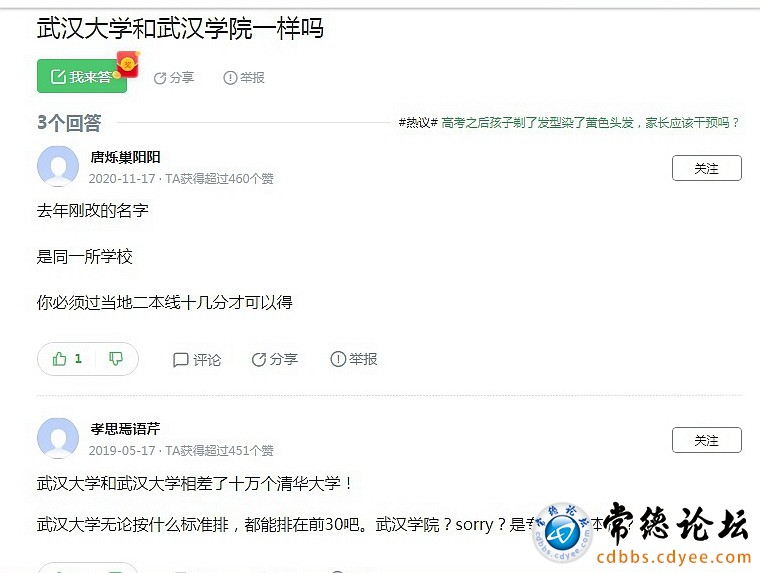The height and width of the screenshot is (573, 760).
Task: Share the question via top 分享 icon
Action: pos(174,78)
